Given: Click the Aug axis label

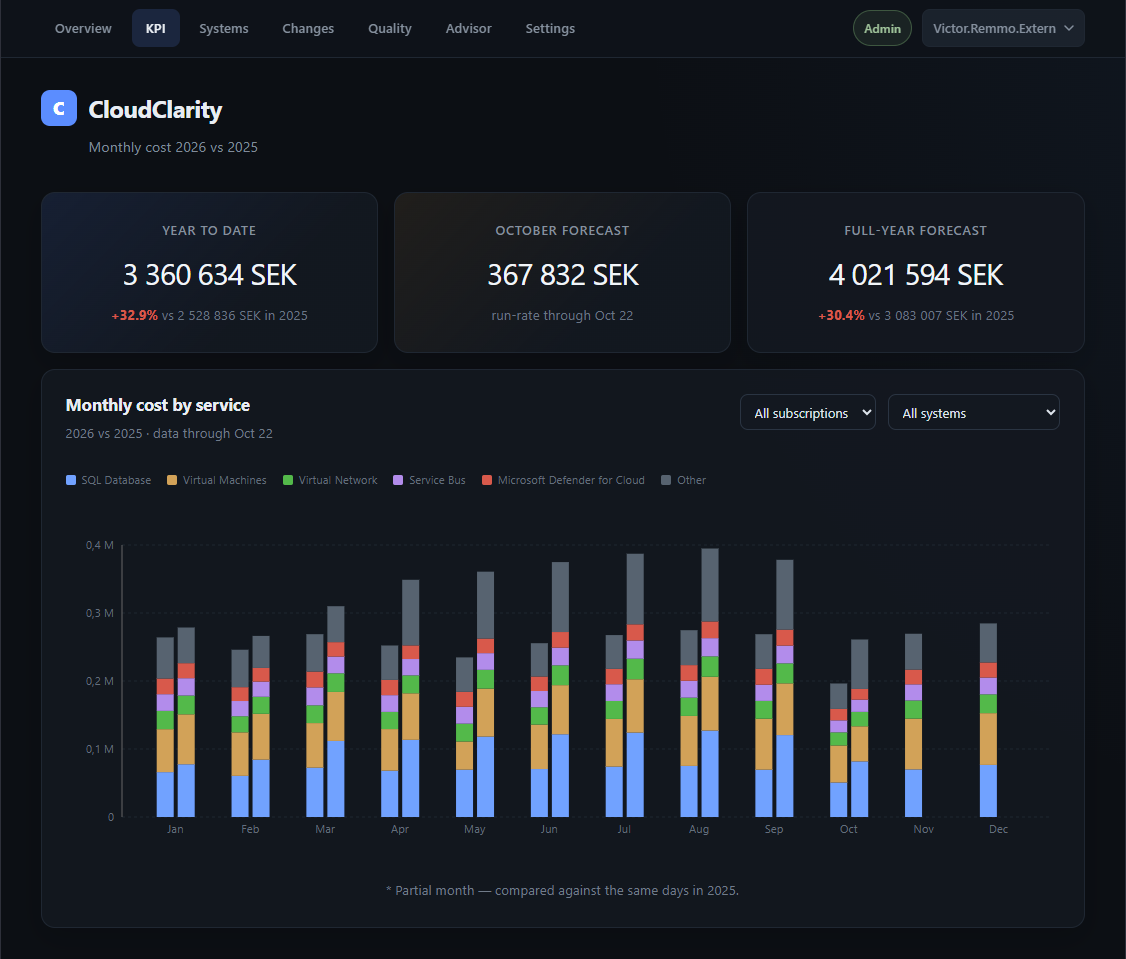Looking at the screenshot, I should [699, 829].
